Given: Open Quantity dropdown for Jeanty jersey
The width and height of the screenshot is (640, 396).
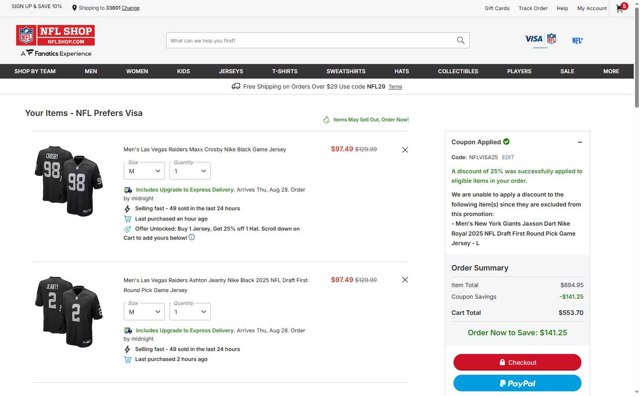Looking at the screenshot, I should point(190,311).
